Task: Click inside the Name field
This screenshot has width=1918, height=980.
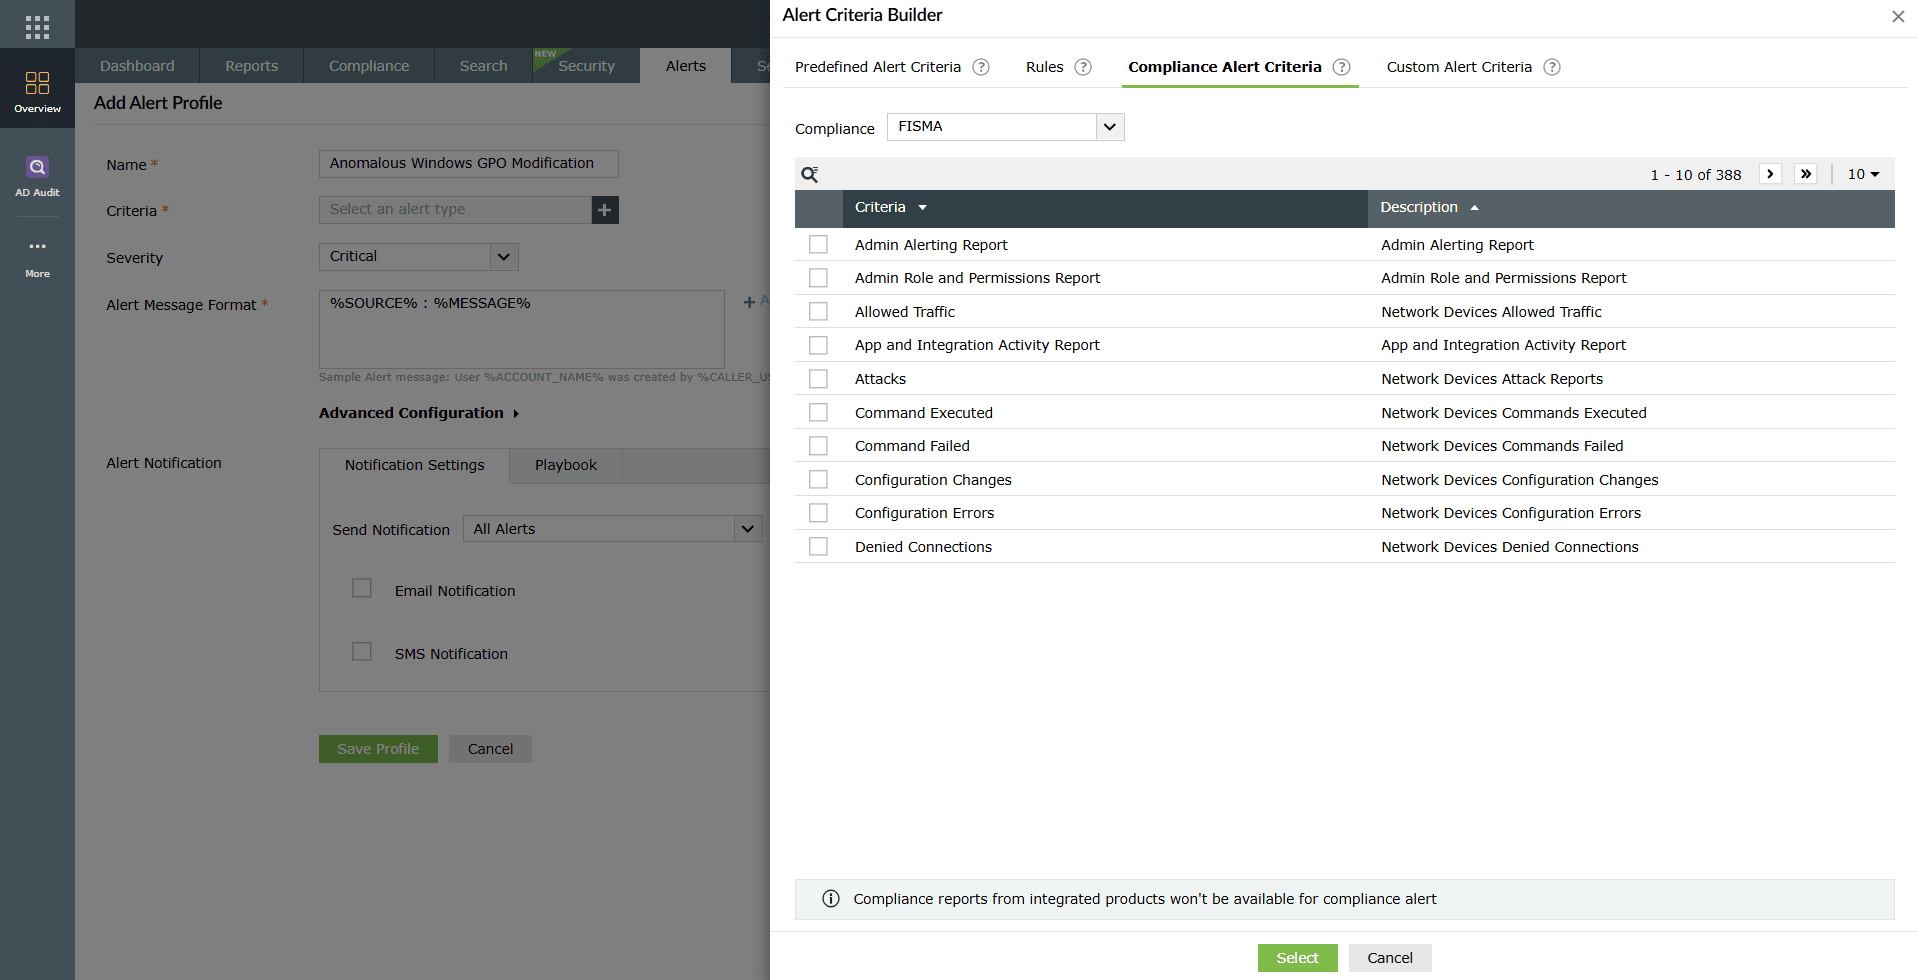Action: 467,163
